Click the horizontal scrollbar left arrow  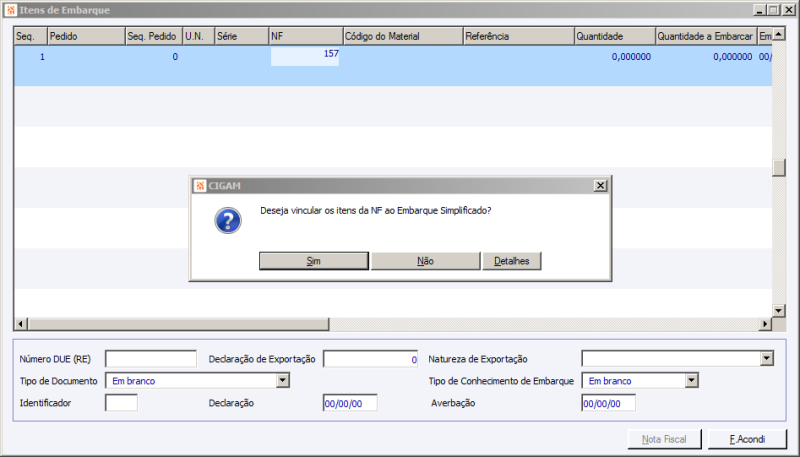click(21, 323)
